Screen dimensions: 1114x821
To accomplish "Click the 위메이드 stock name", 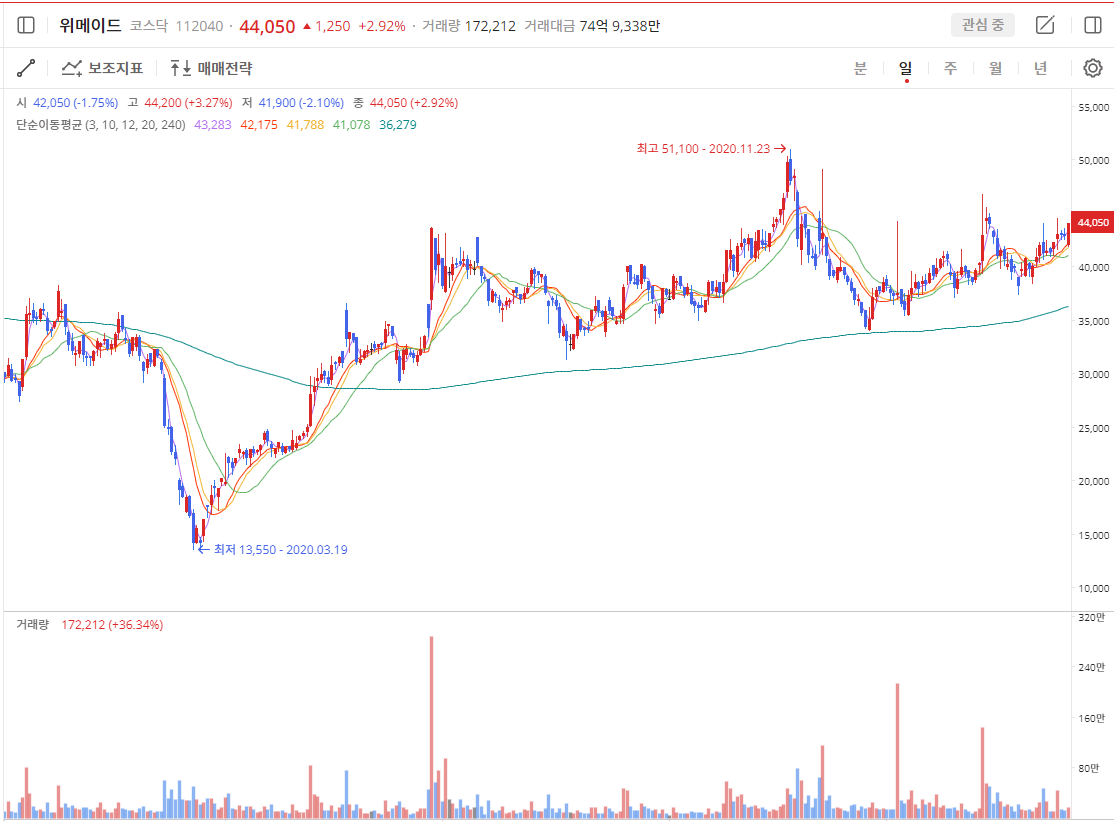I will tap(90, 26).
